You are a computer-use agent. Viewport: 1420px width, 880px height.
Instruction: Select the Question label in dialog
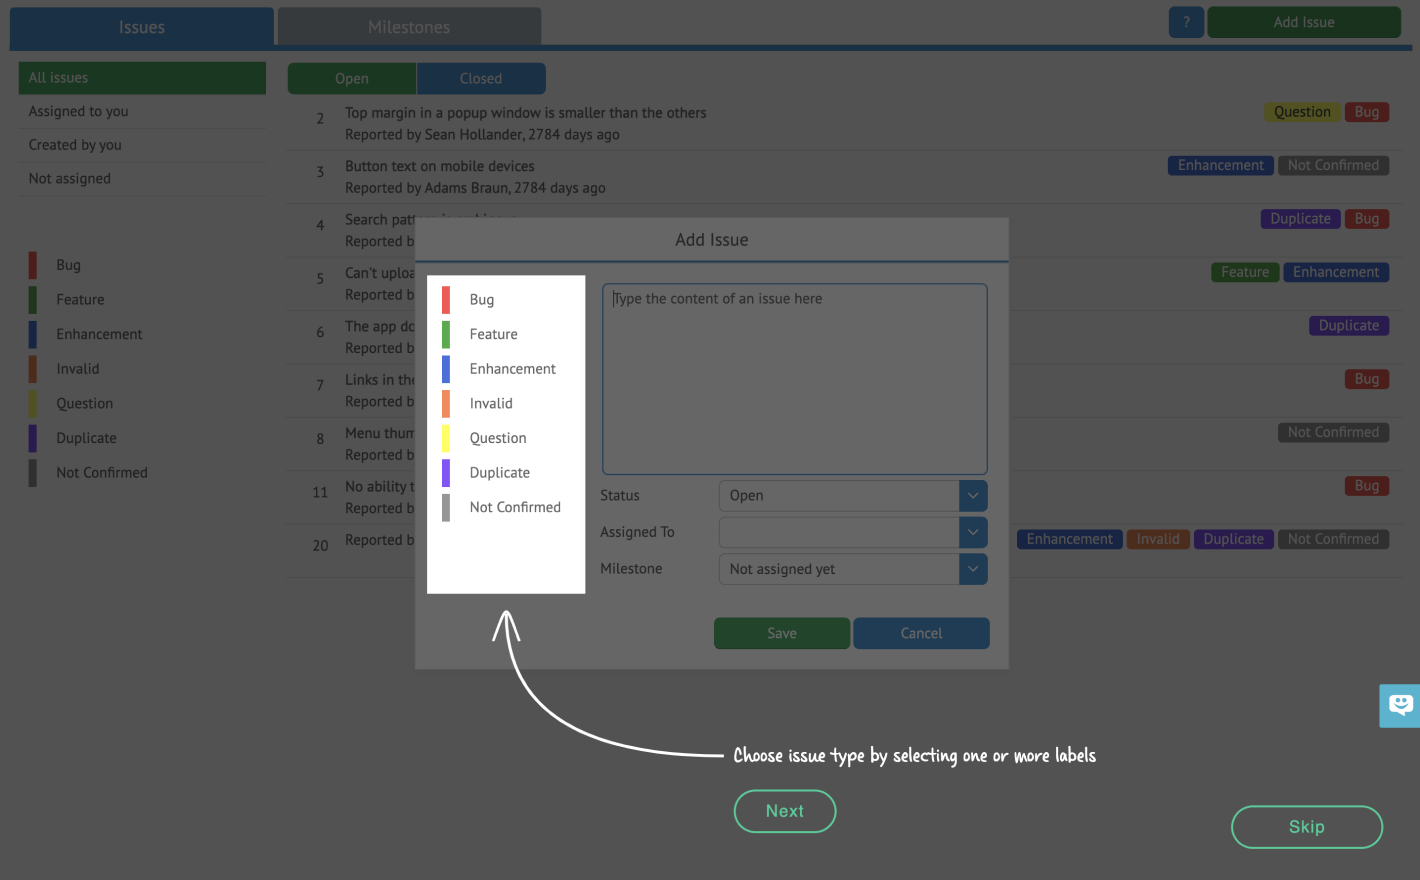point(497,438)
